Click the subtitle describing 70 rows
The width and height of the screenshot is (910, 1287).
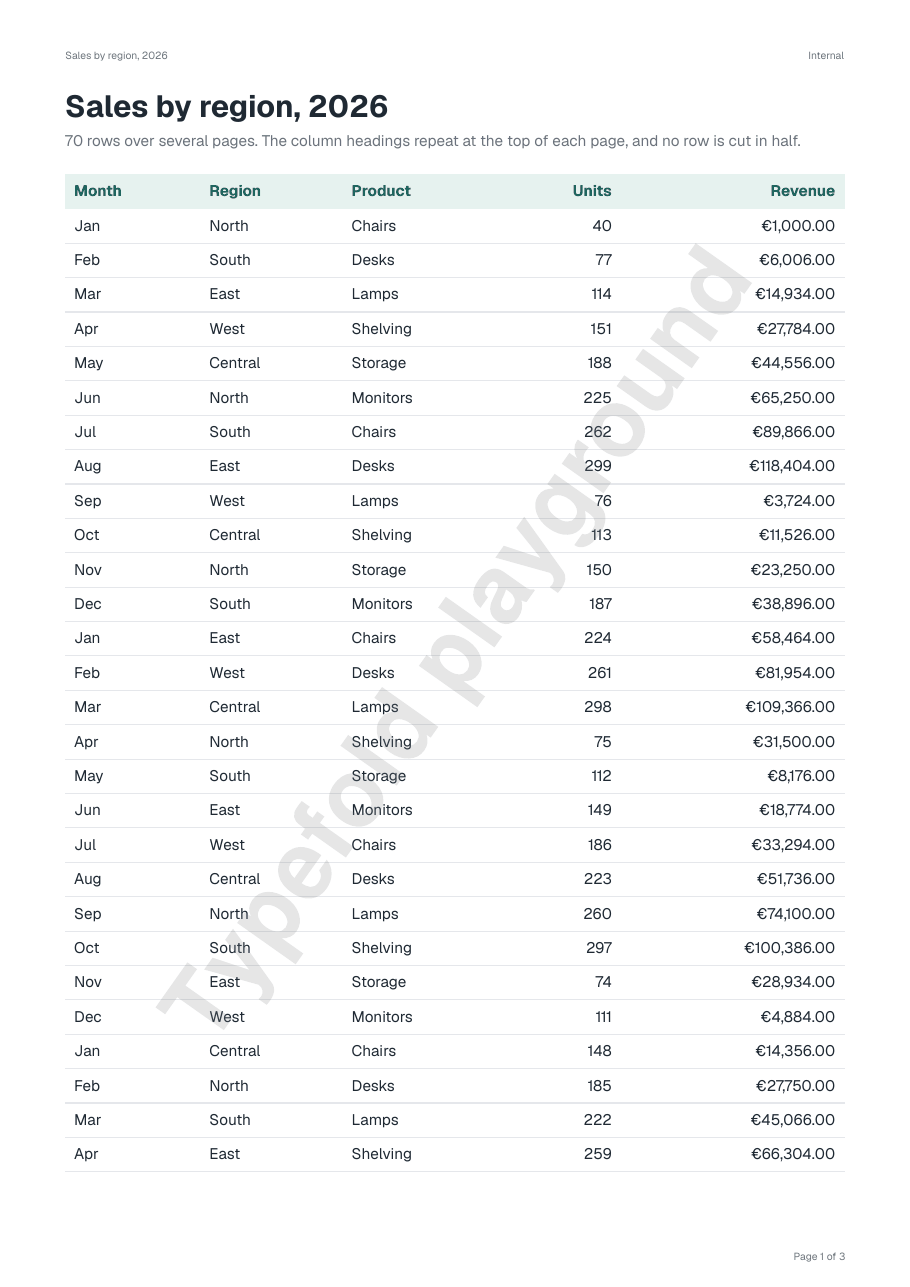point(433,141)
